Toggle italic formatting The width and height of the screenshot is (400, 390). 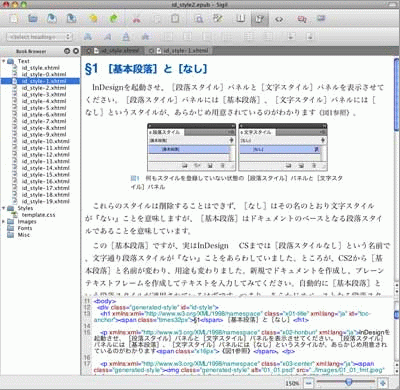(107, 37)
